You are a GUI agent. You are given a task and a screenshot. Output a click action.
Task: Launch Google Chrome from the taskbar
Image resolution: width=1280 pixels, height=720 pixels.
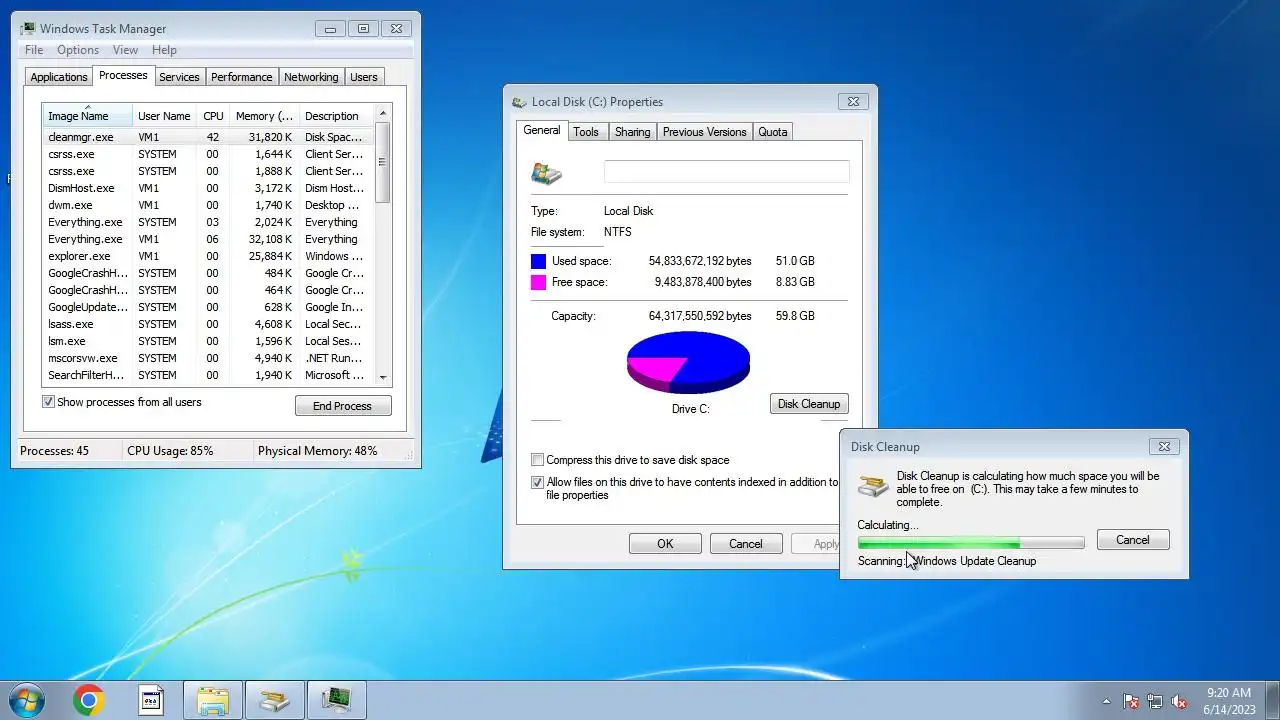[88, 701]
